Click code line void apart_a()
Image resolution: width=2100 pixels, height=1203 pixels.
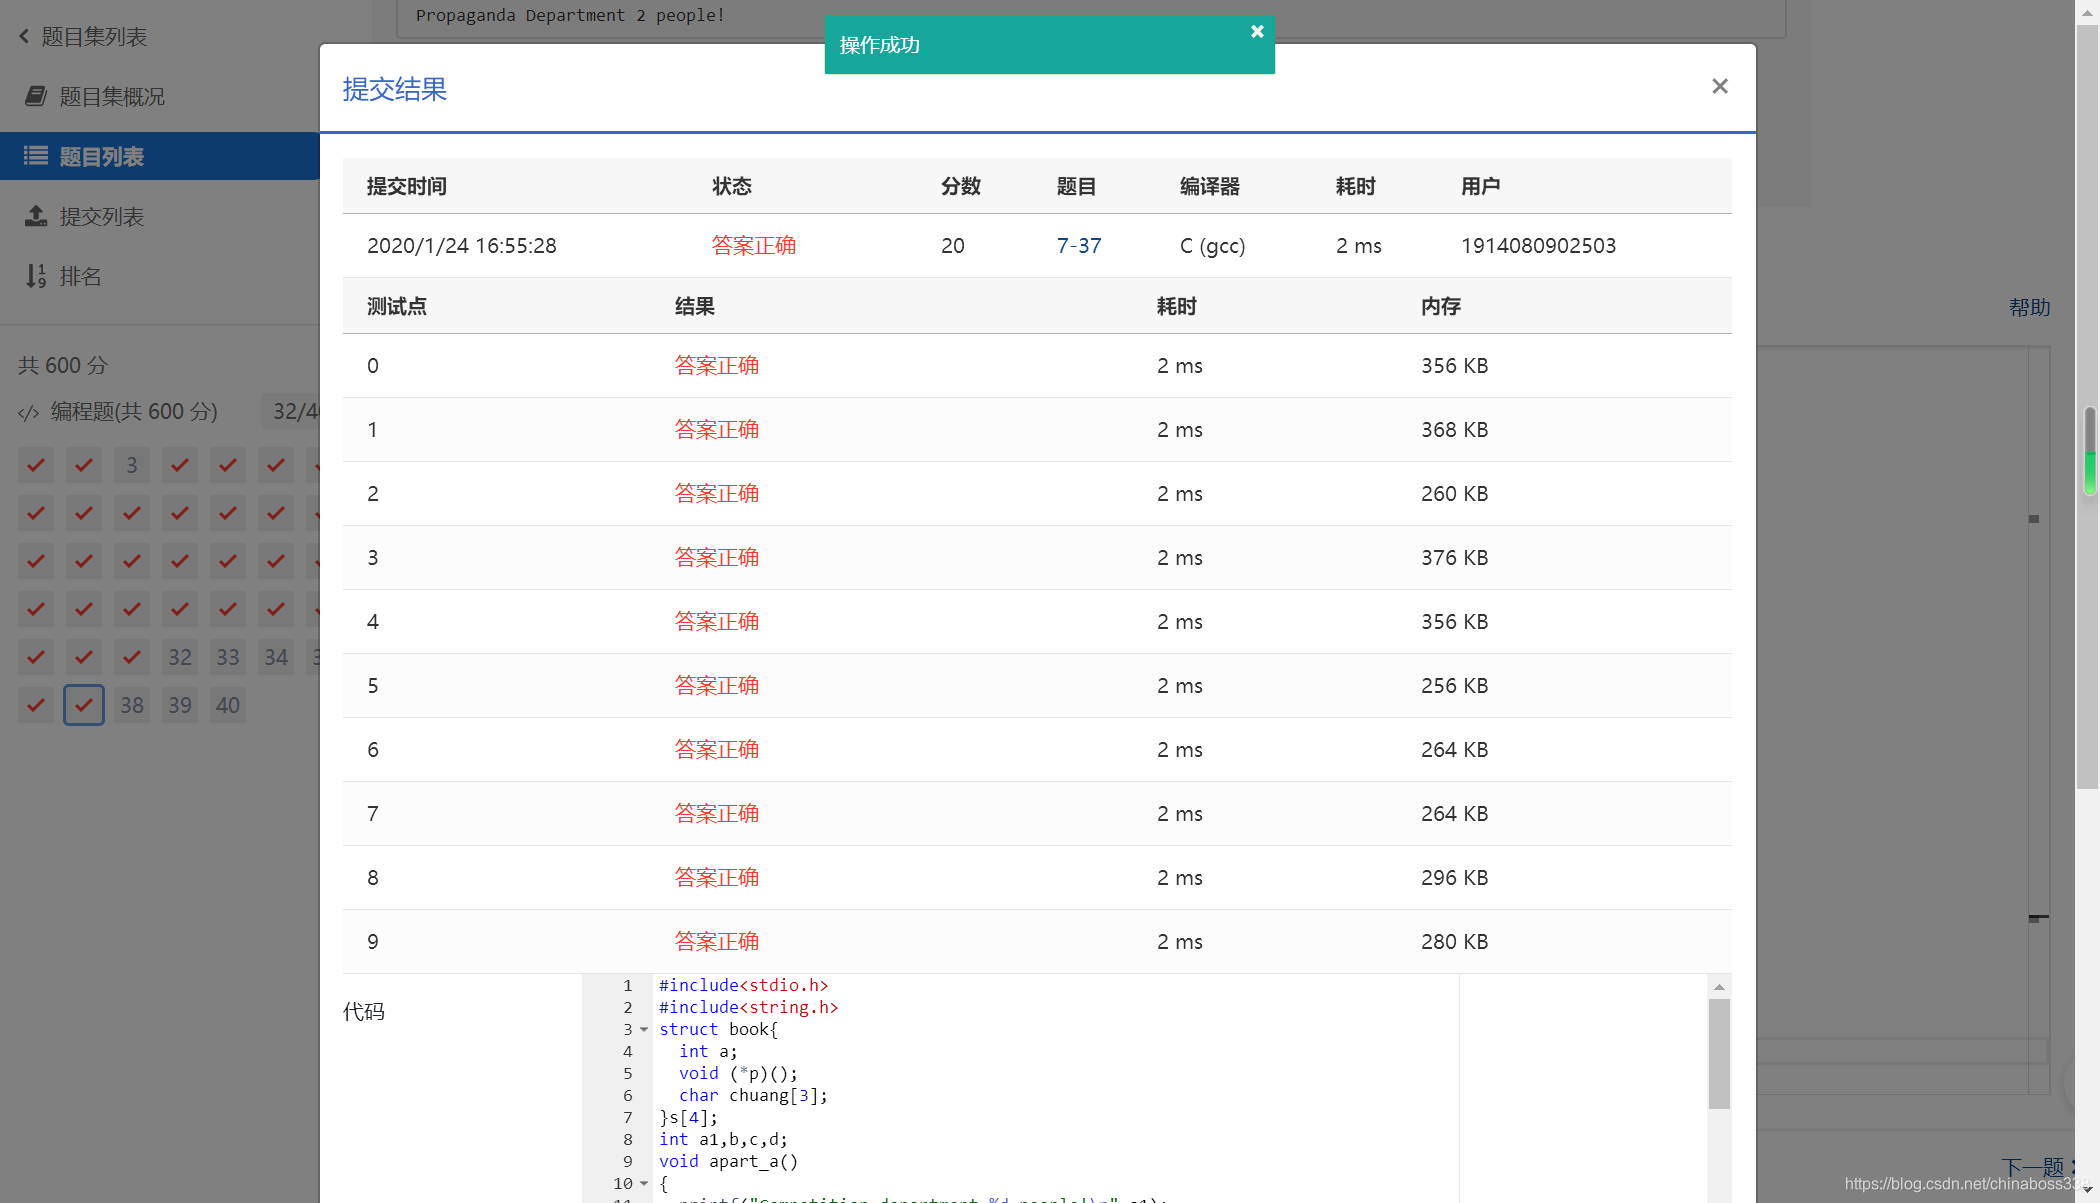(x=728, y=1162)
